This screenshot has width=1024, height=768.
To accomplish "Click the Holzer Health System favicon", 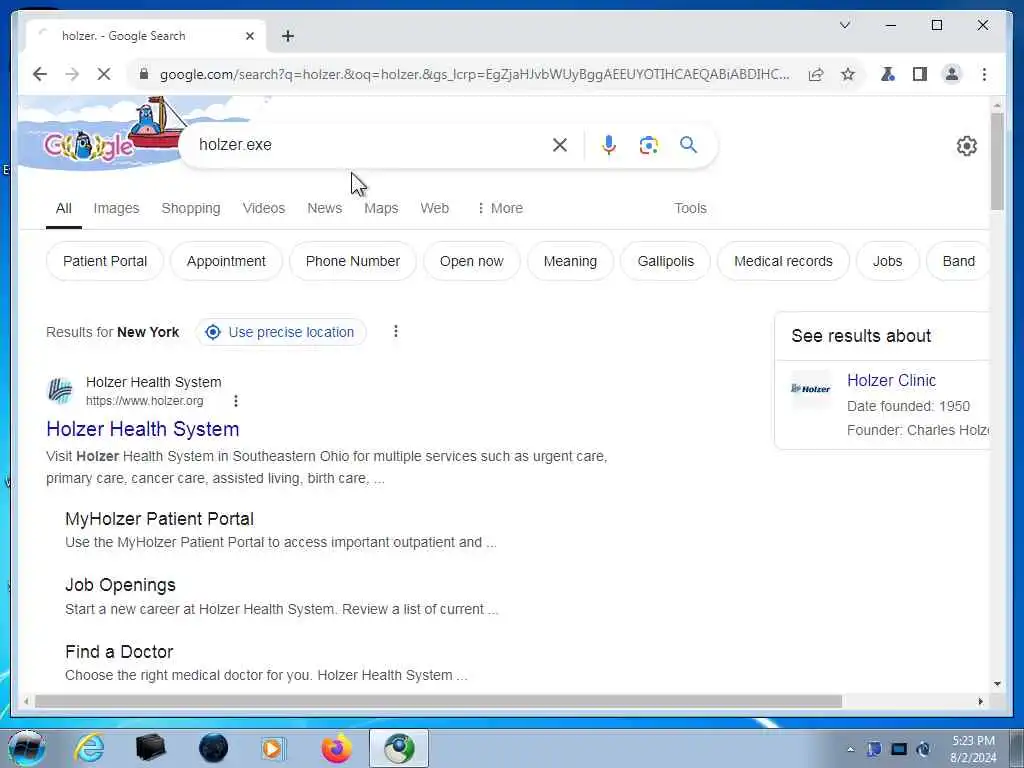I will click(x=60, y=391).
